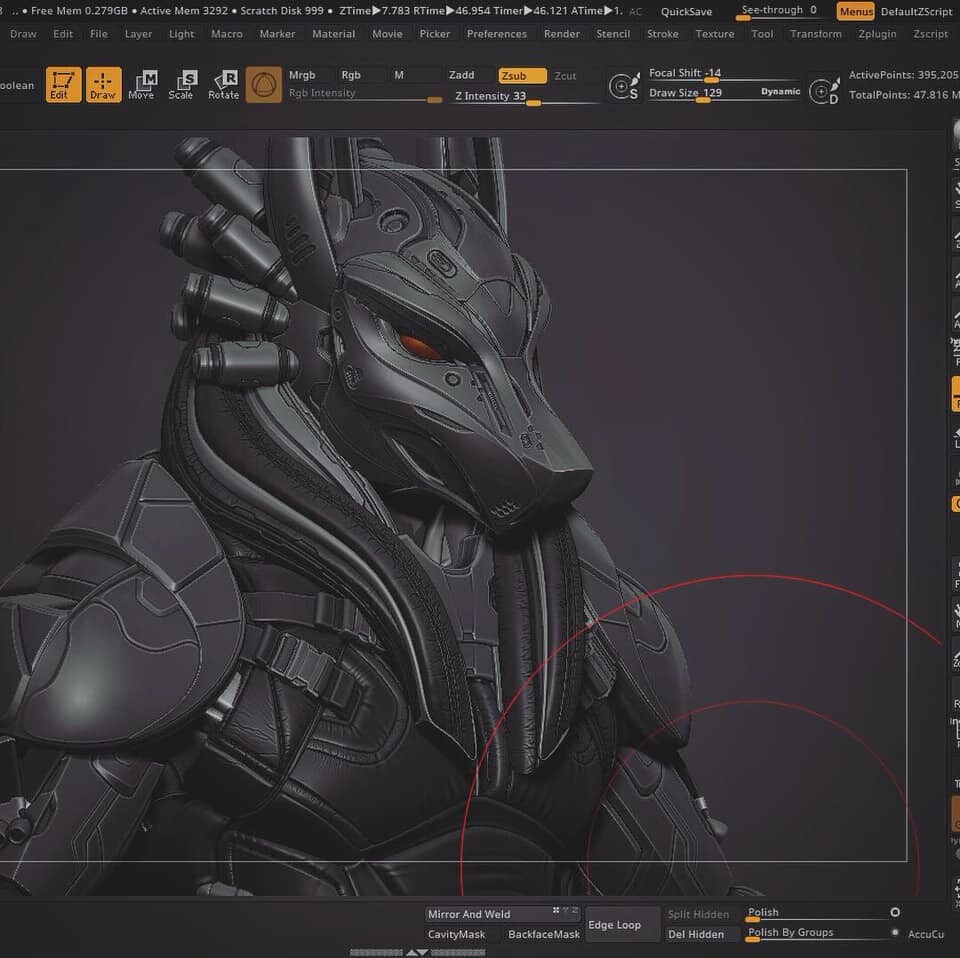Viewport: 960px width, 958px height.
Task: Adjust the Polish slider
Action: click(x=817, y=913)
